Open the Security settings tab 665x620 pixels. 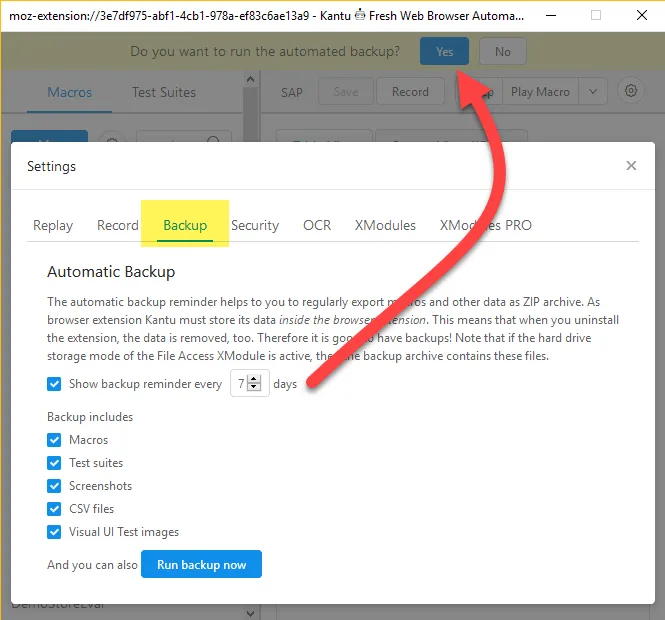pos(255,225)
